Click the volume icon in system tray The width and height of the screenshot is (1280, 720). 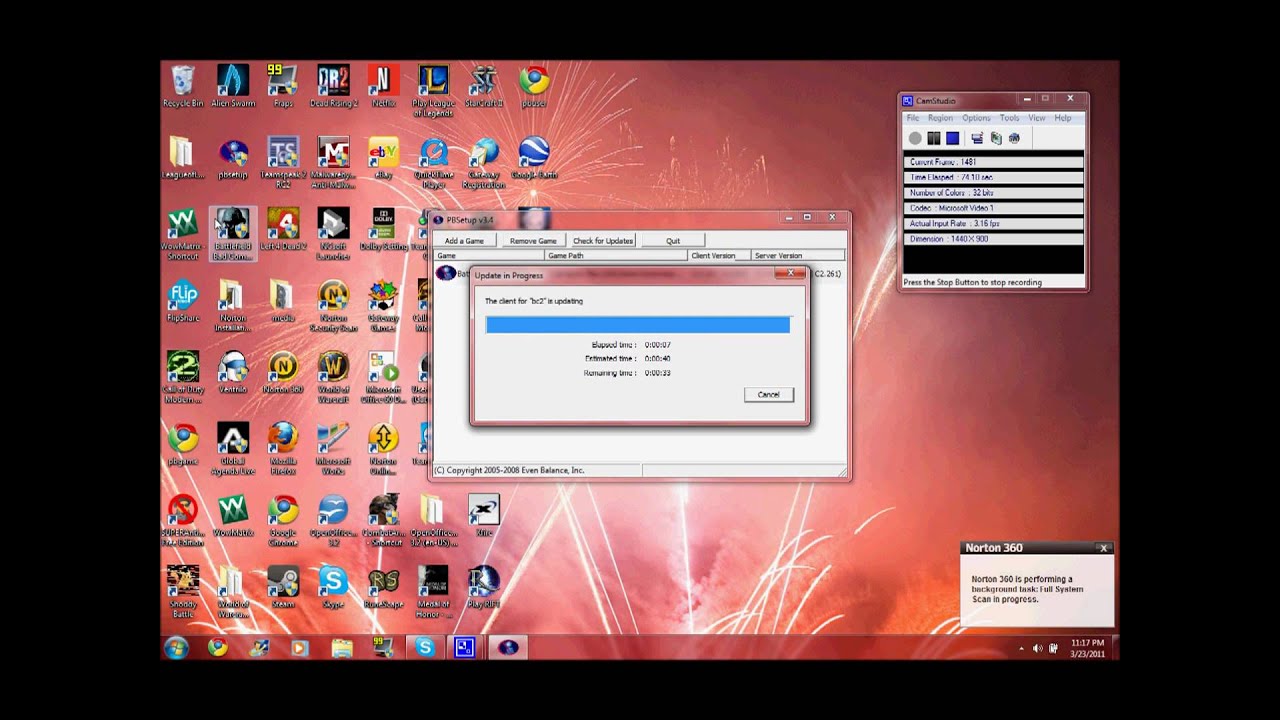[1037, 648]
